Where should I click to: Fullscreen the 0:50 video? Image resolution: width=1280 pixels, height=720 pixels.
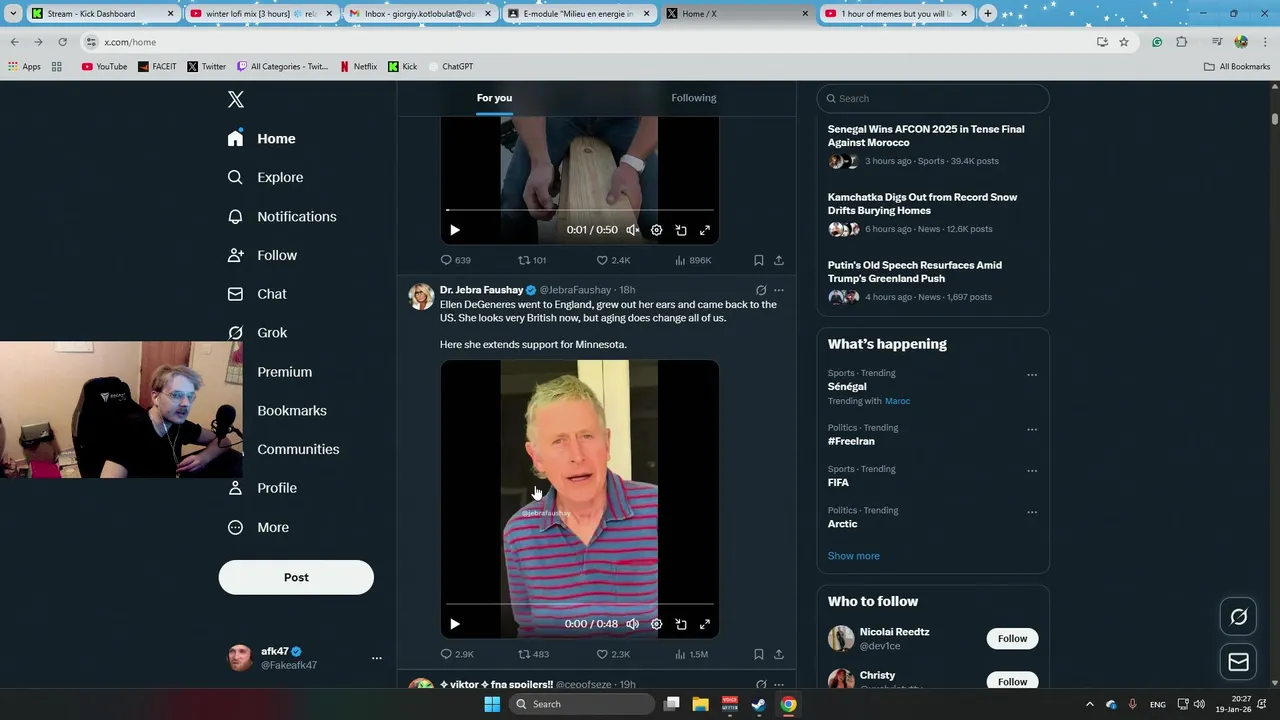[705, 230]
